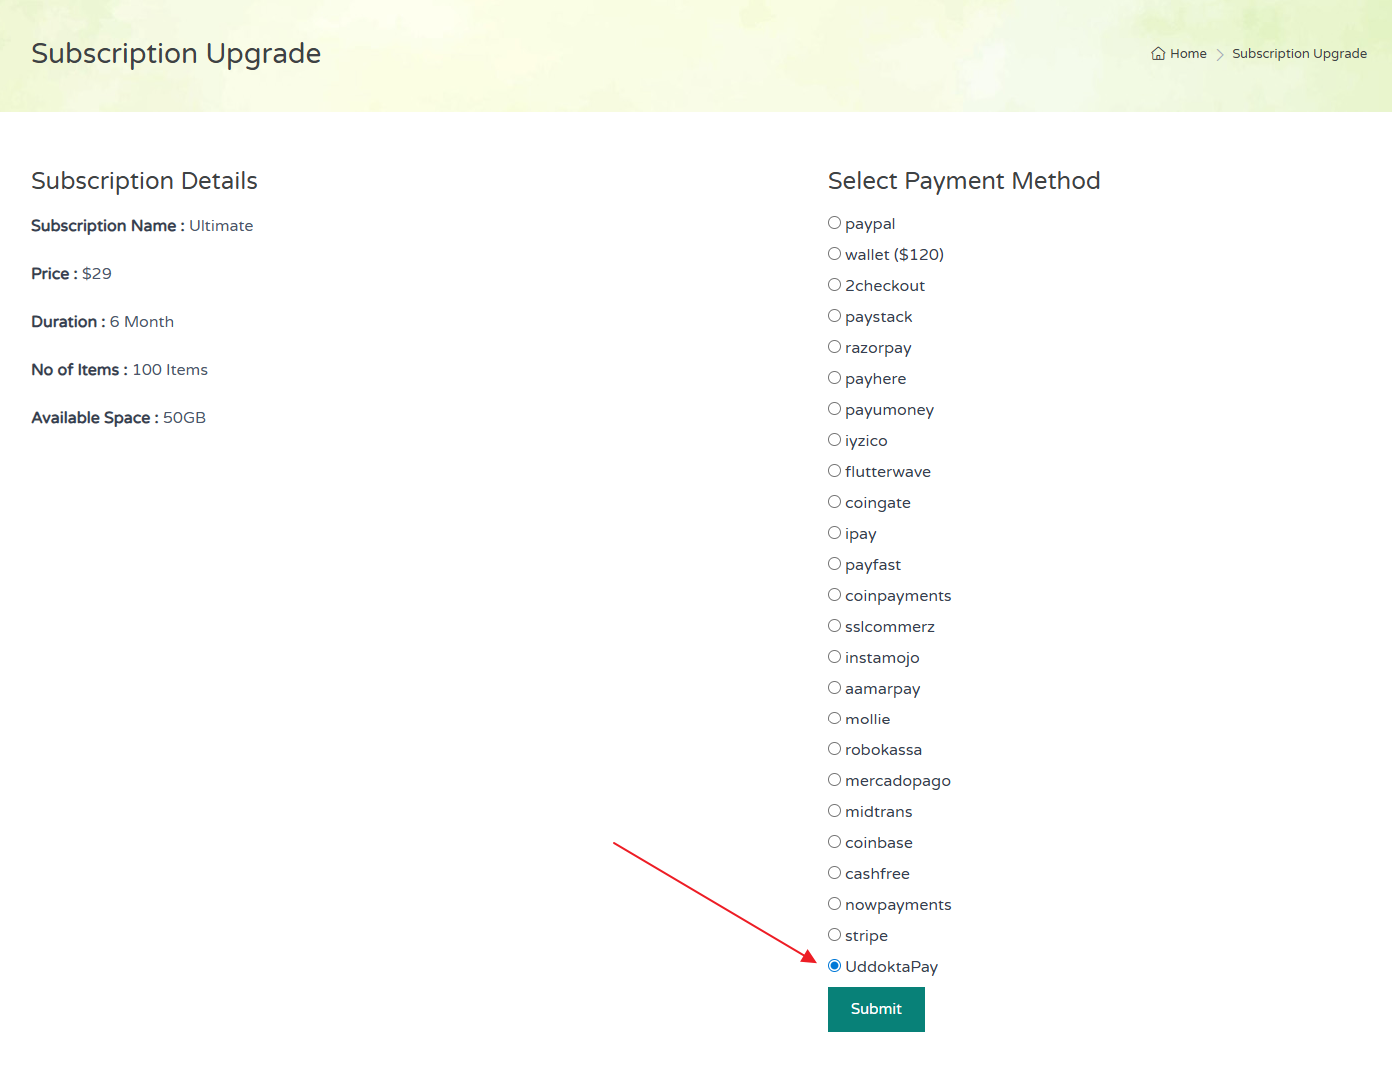Screen dimensions: 1392x1065
Task: Select the coinpayments option
Action: tap(834, 595)
